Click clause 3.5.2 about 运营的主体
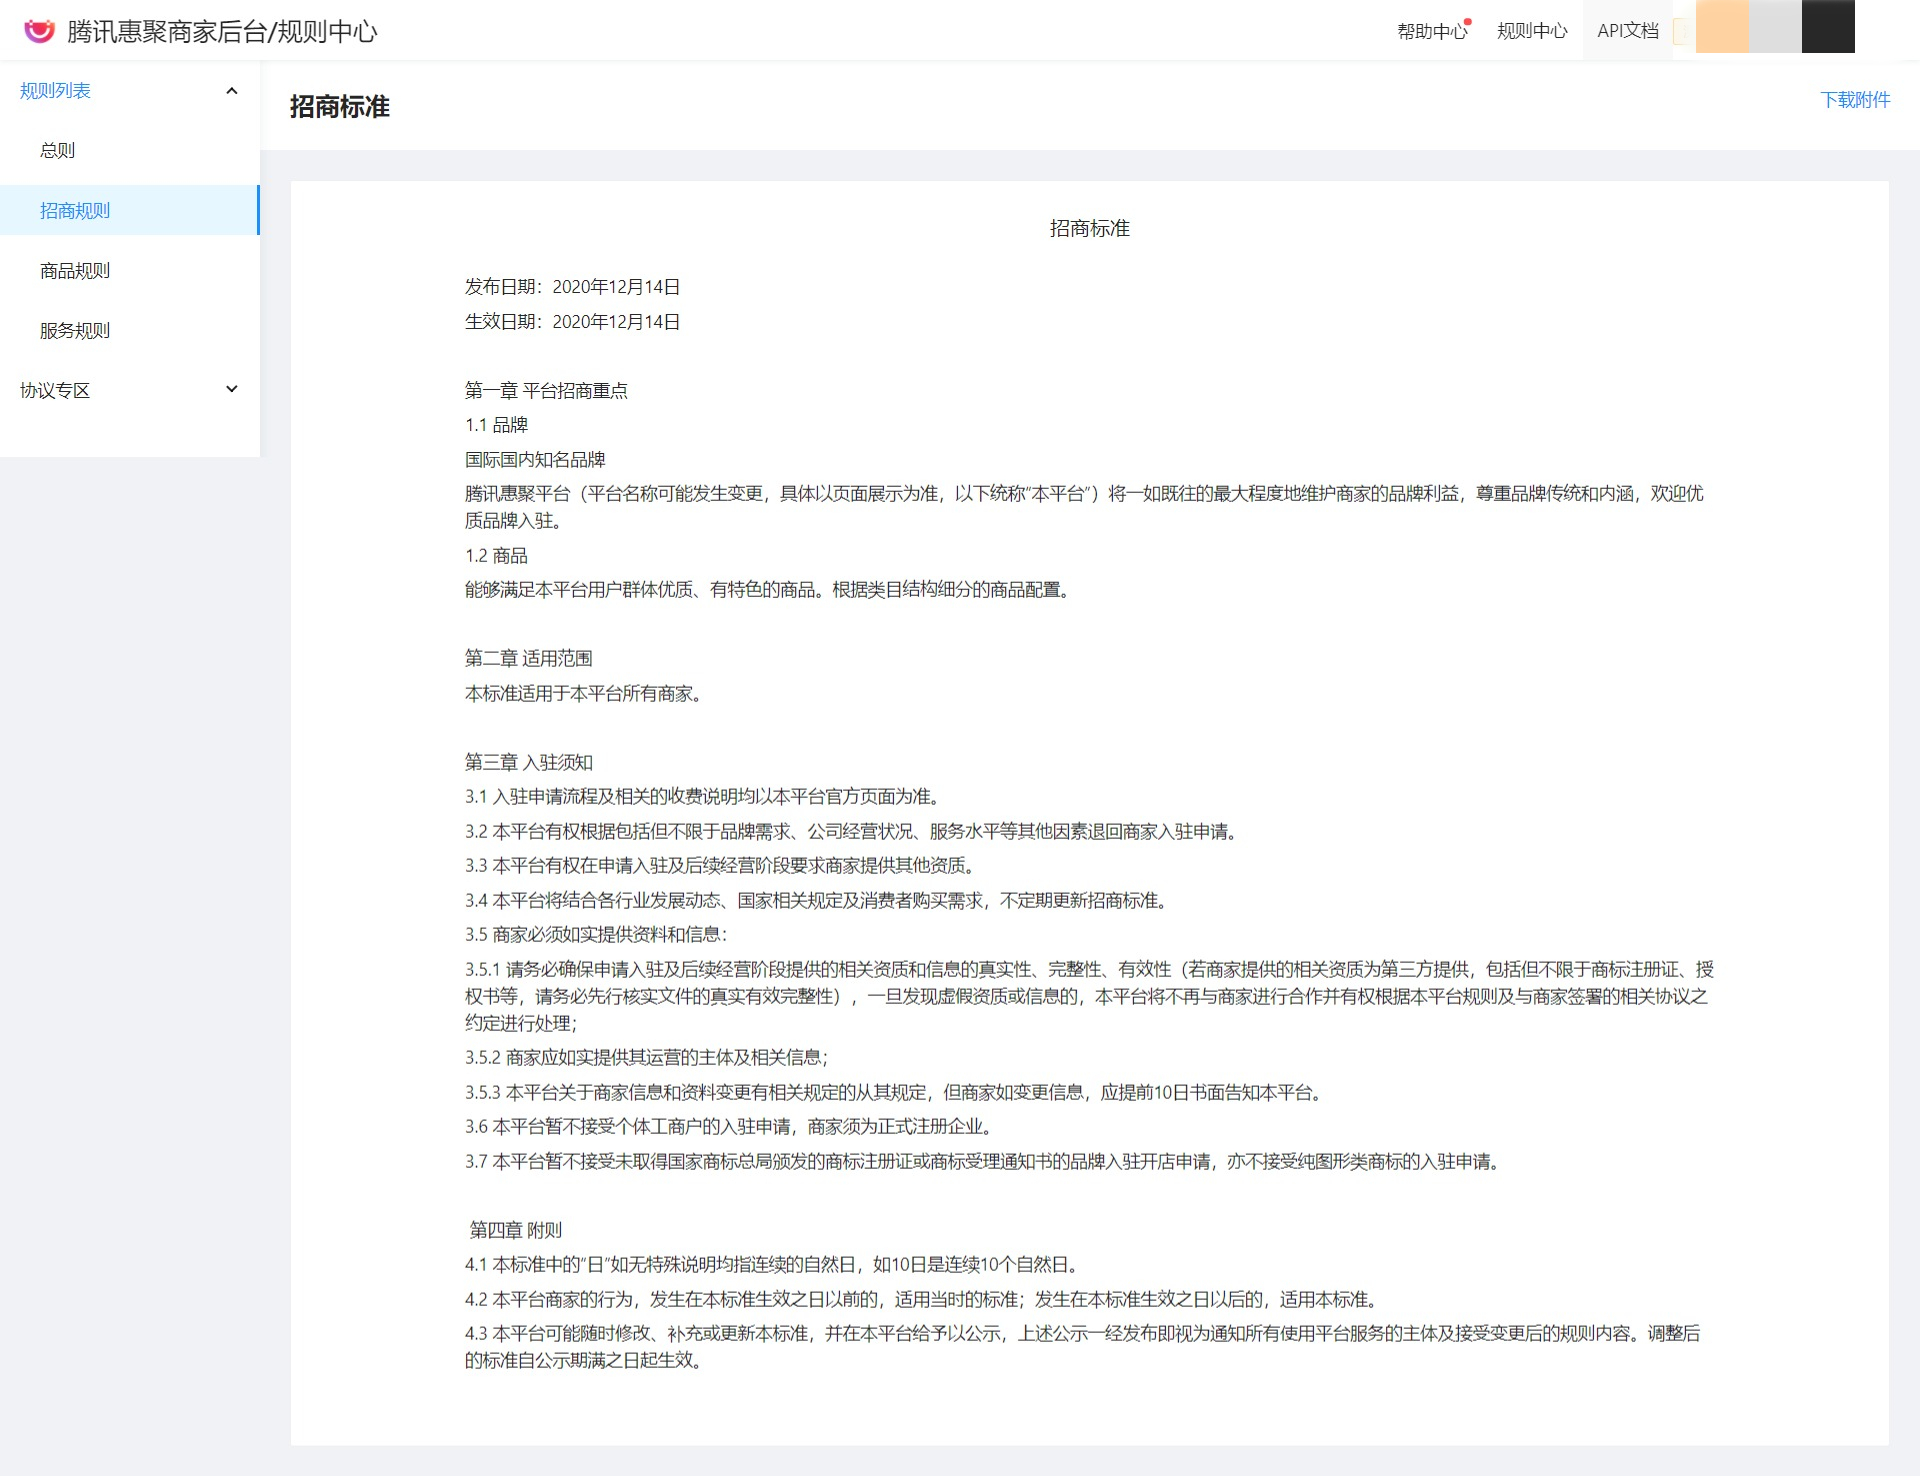Image resolution: width=1920 pixels, height=1476 pixels. click(x=648, y=1058)
